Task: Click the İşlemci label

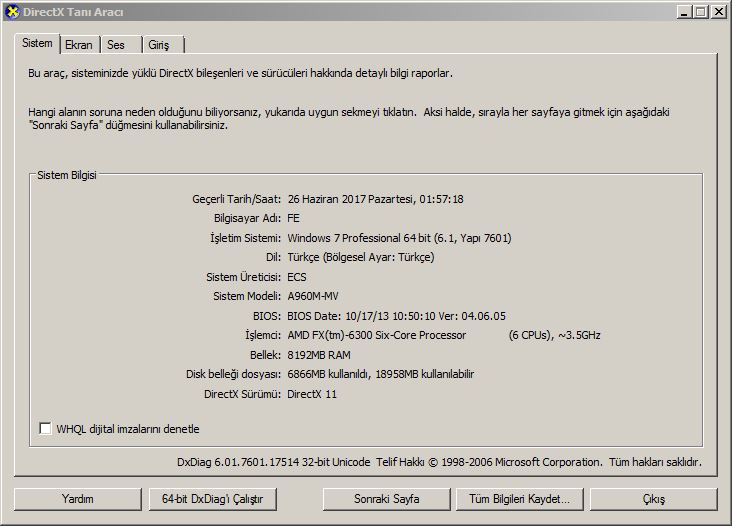Action: click(x=263, y=335)
